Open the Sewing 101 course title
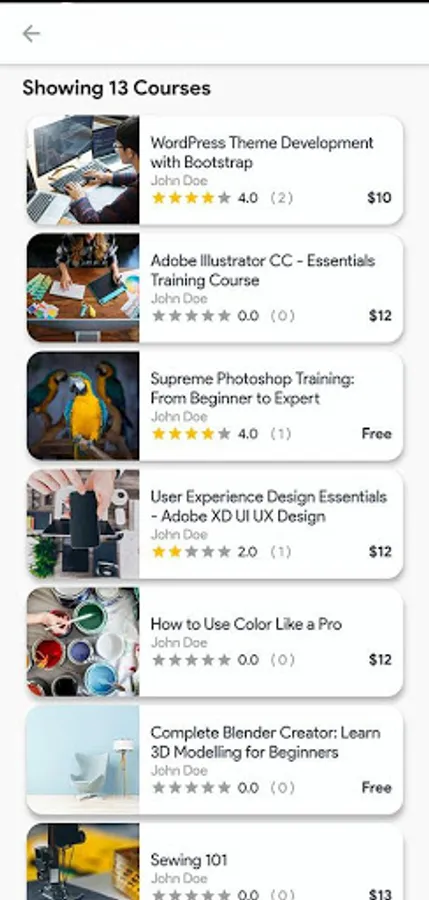This screenshot has height=900, width=429. (189, 860)
